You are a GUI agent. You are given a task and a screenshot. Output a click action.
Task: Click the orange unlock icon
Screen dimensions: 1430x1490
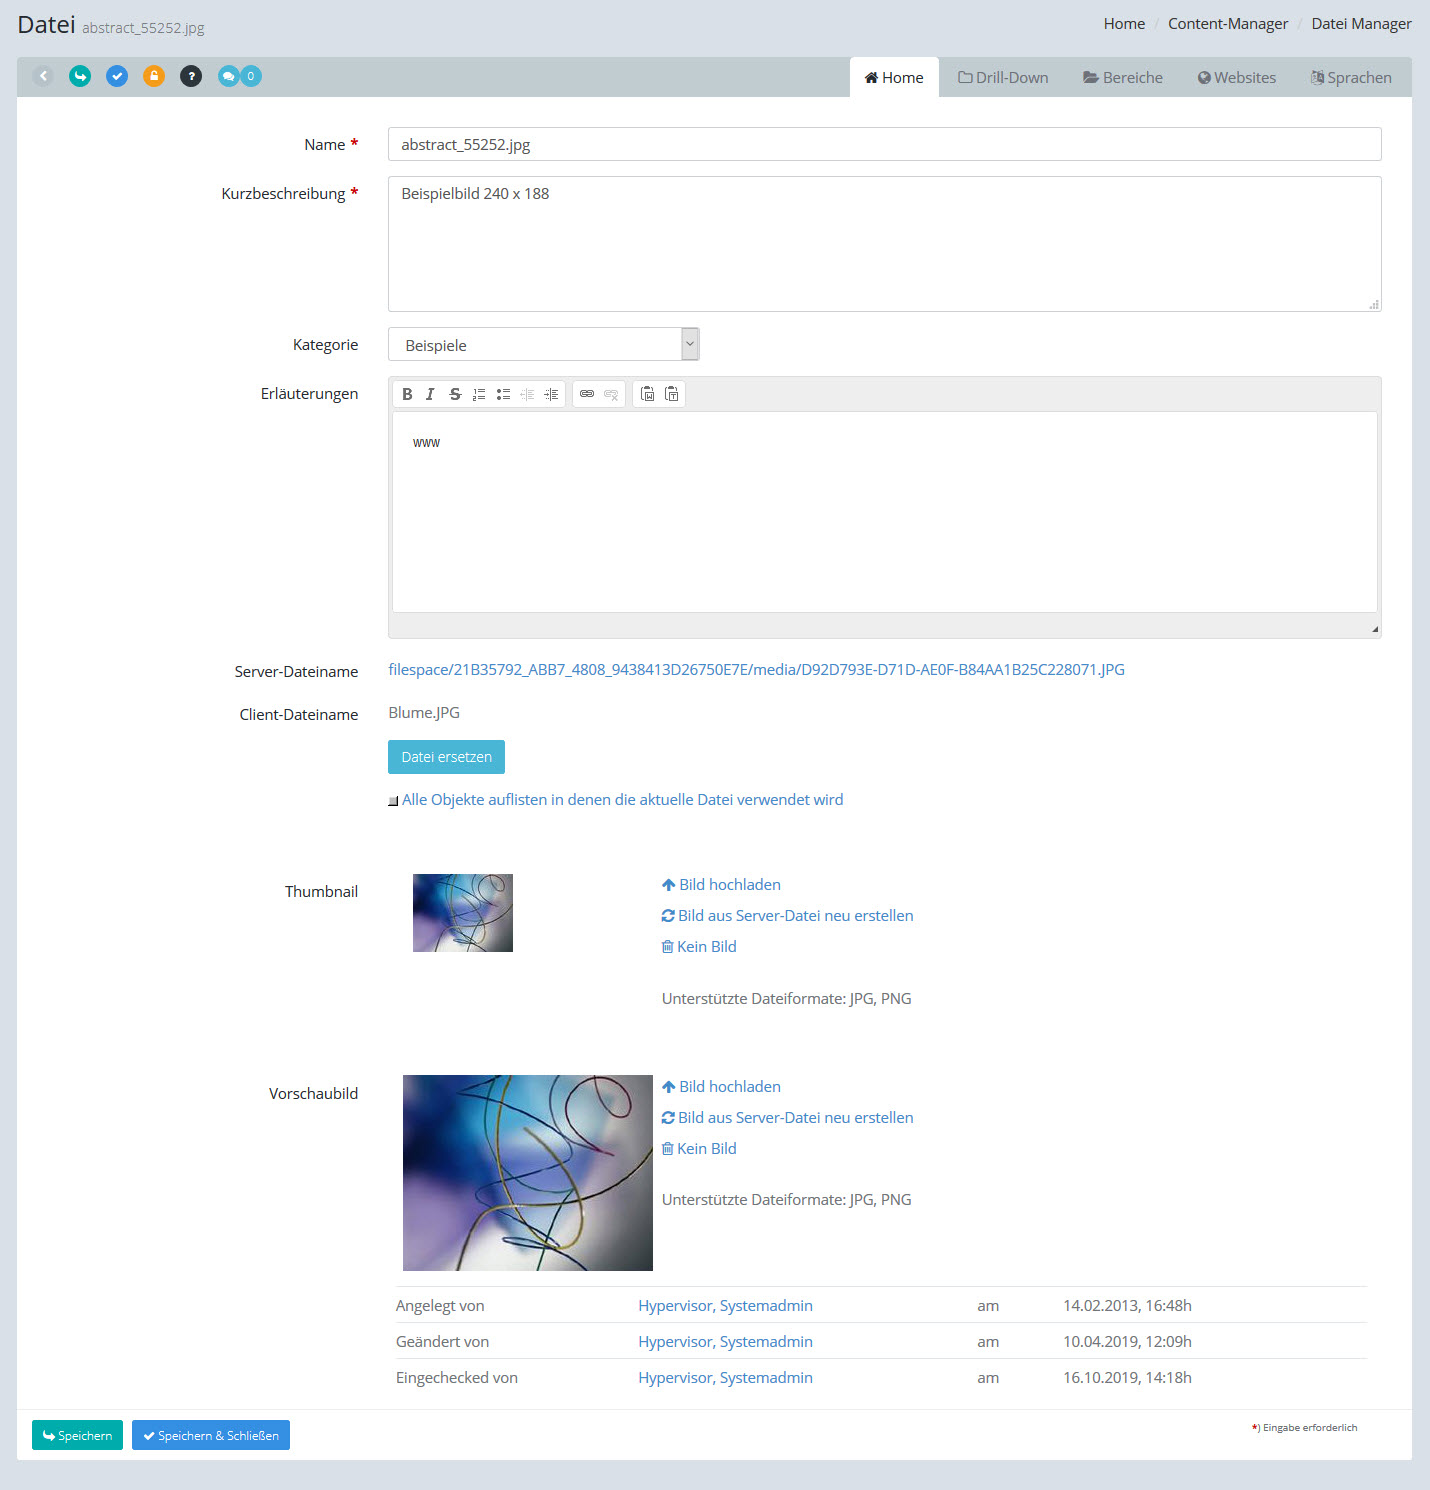(x=154, y=76)
